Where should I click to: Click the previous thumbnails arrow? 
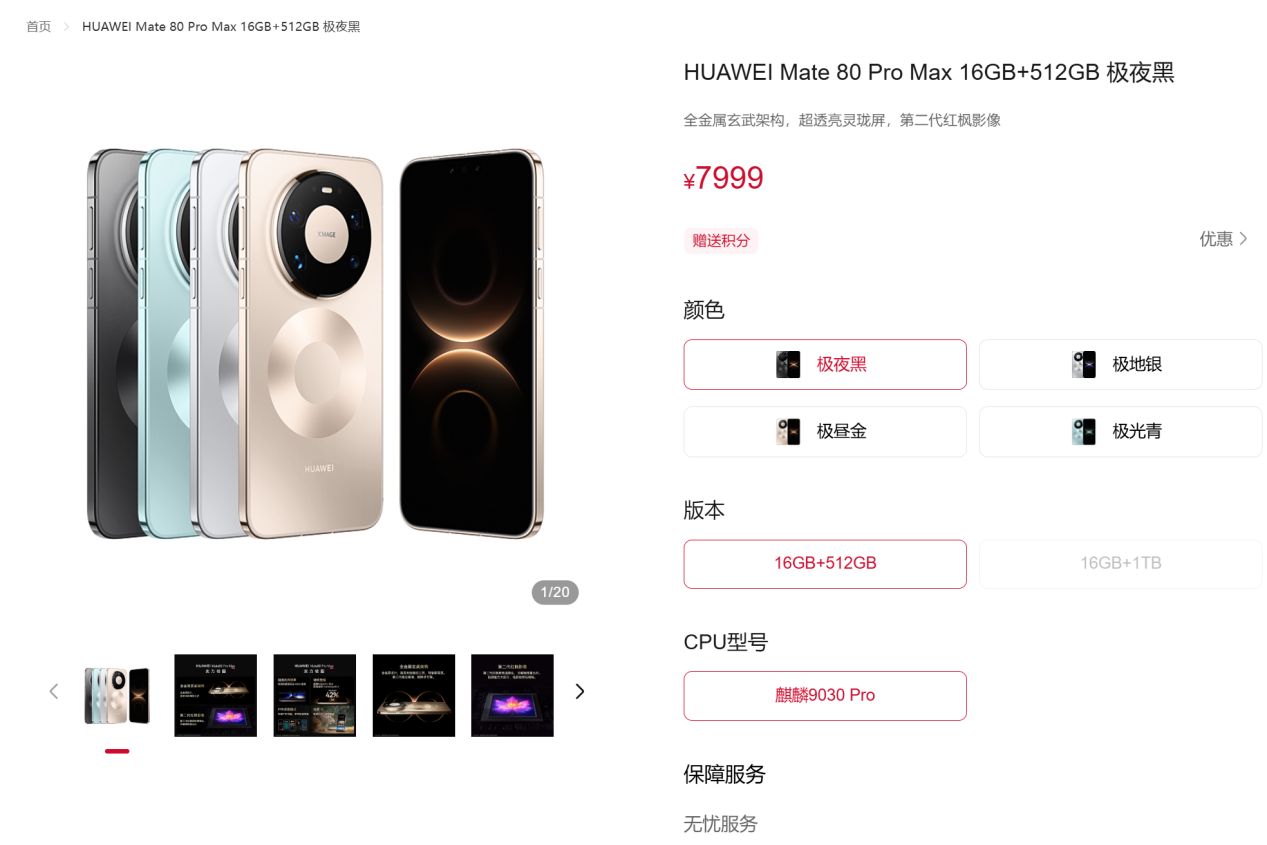point(54,691)
